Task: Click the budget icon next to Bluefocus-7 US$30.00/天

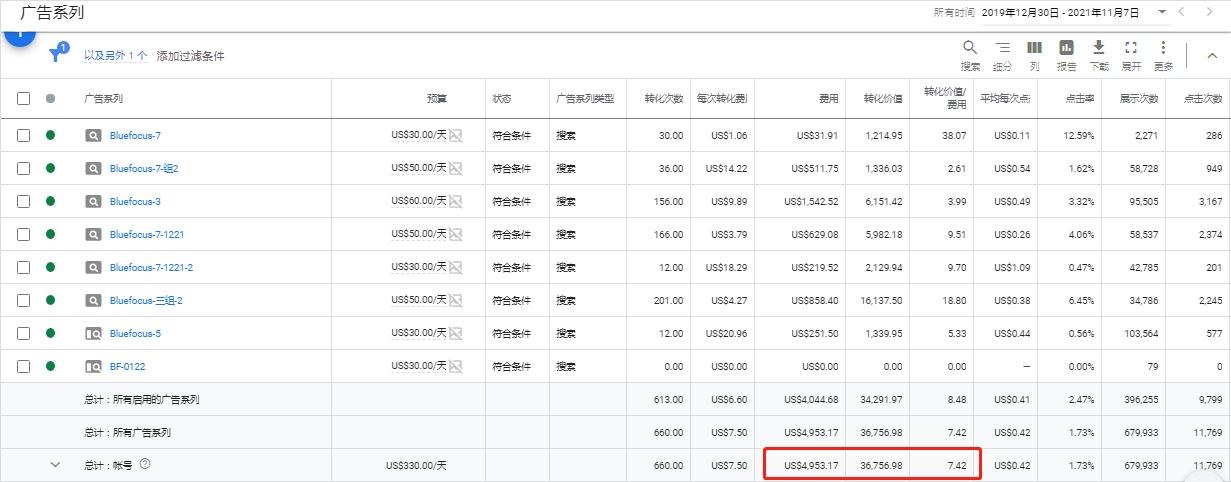Action: pos(456,135)
